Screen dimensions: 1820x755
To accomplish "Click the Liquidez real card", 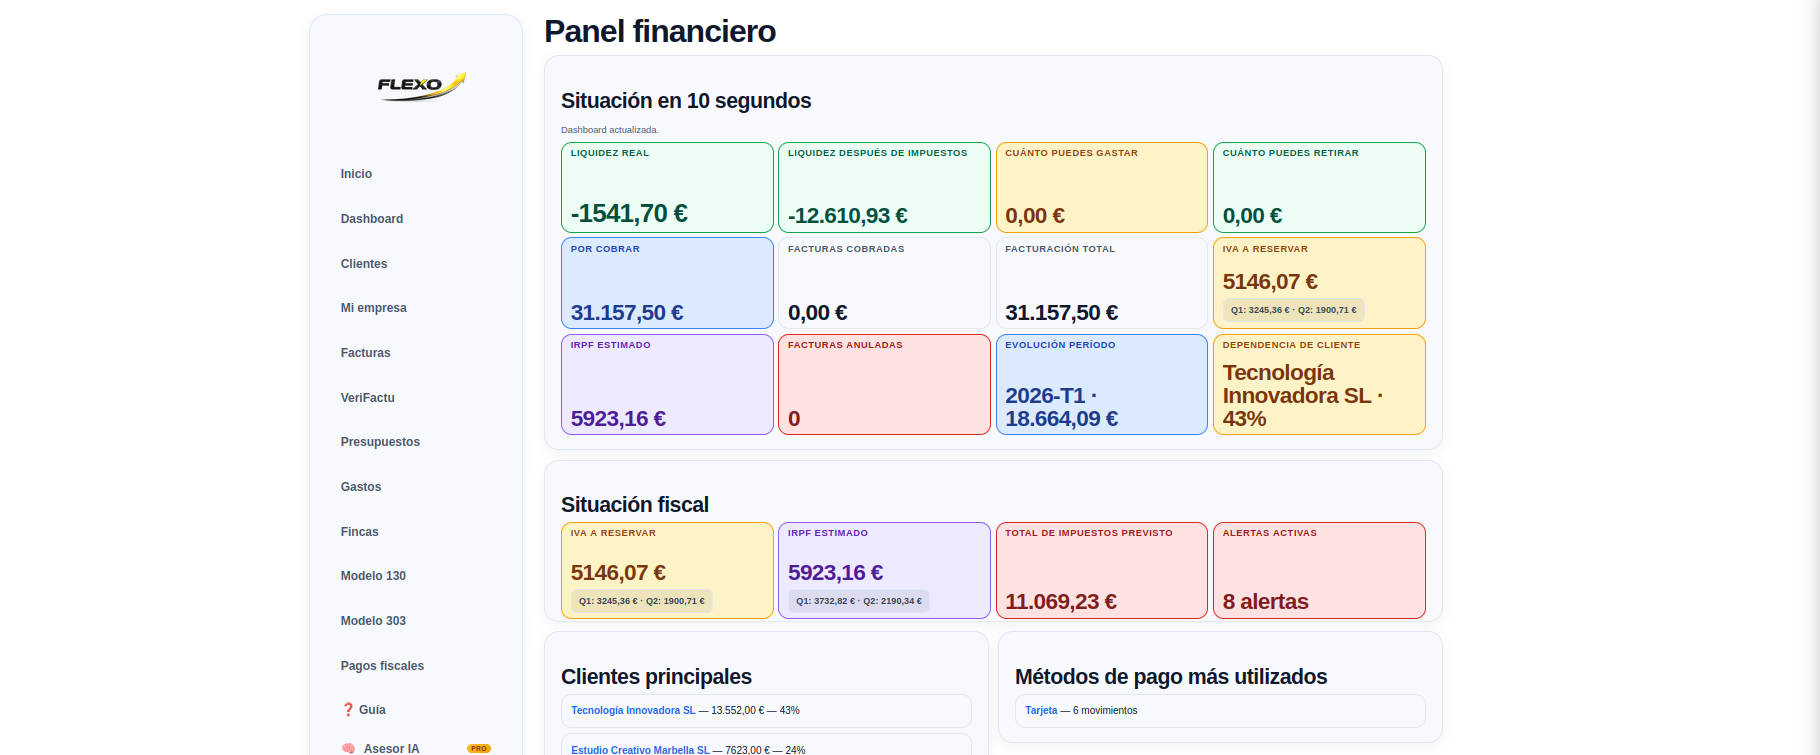I will pos(667,187).
